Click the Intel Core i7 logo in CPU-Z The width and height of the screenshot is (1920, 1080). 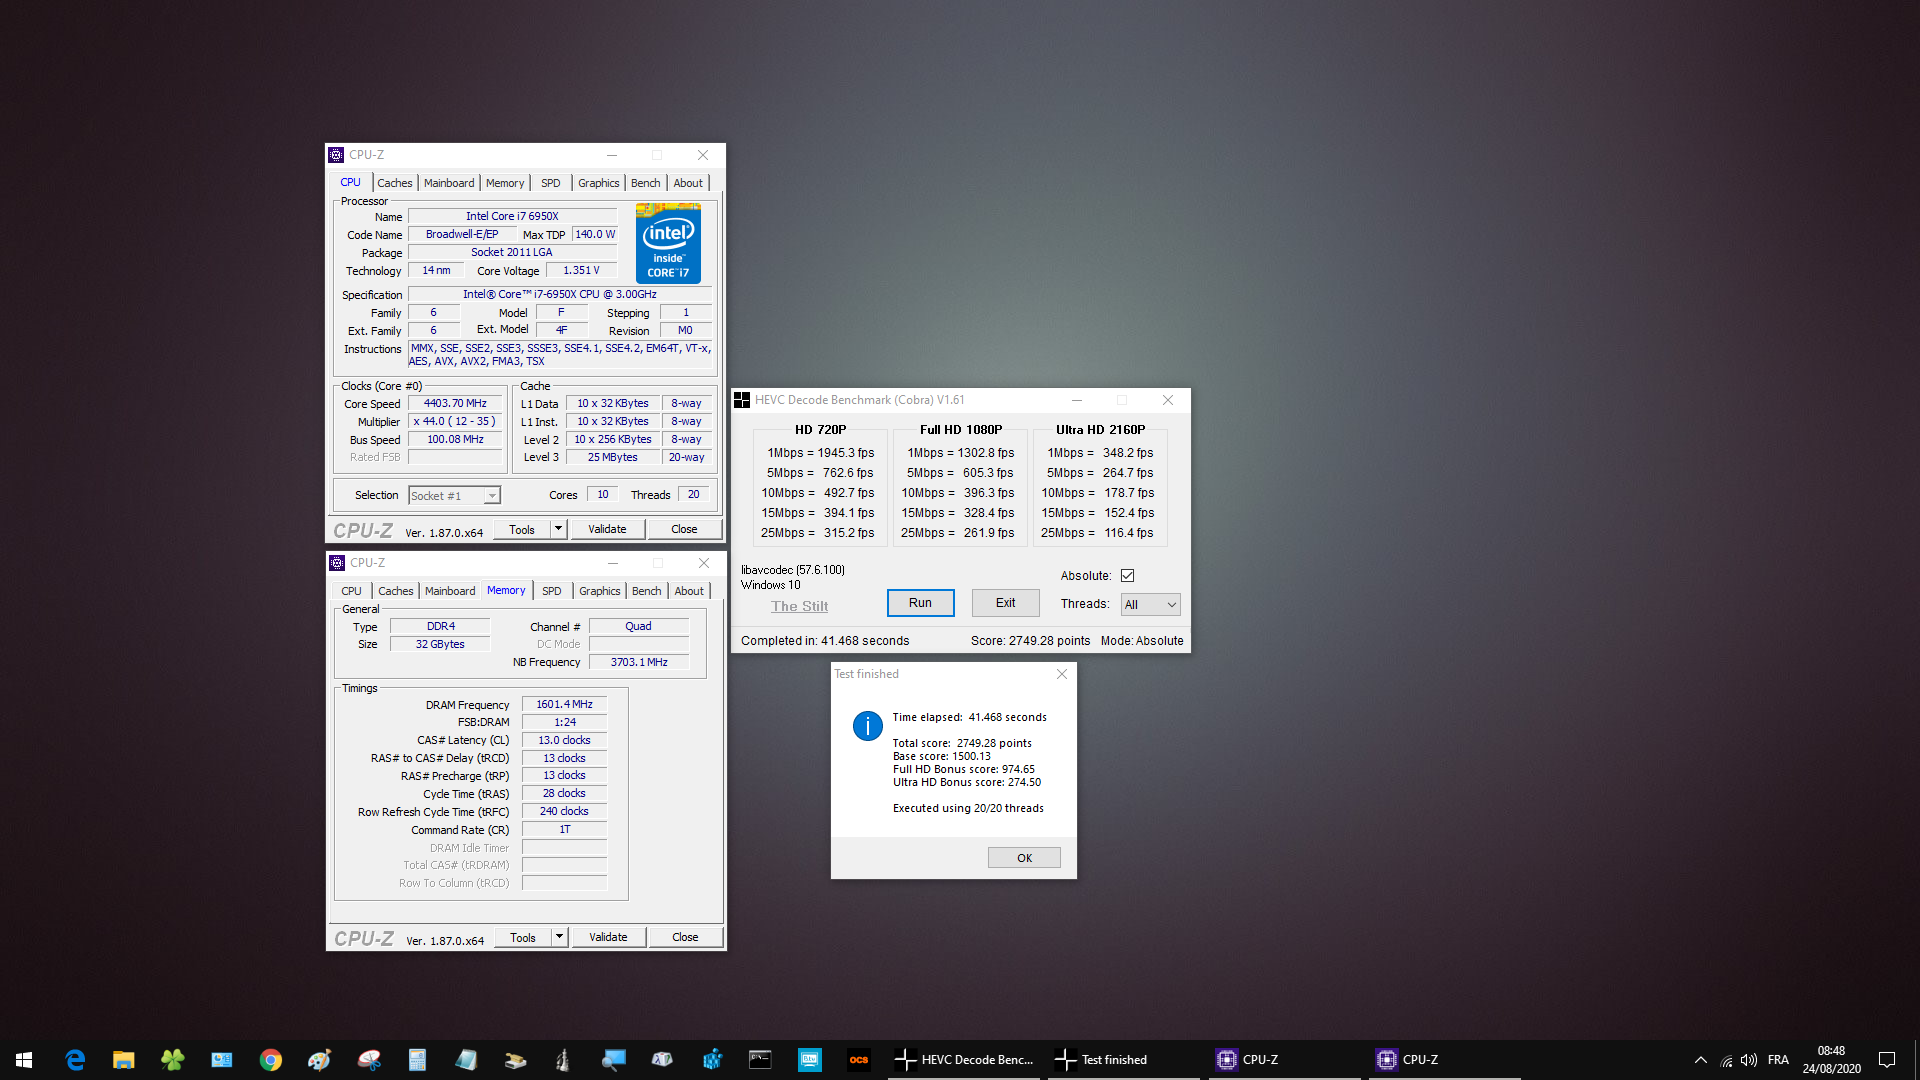[x=668, y=243]
